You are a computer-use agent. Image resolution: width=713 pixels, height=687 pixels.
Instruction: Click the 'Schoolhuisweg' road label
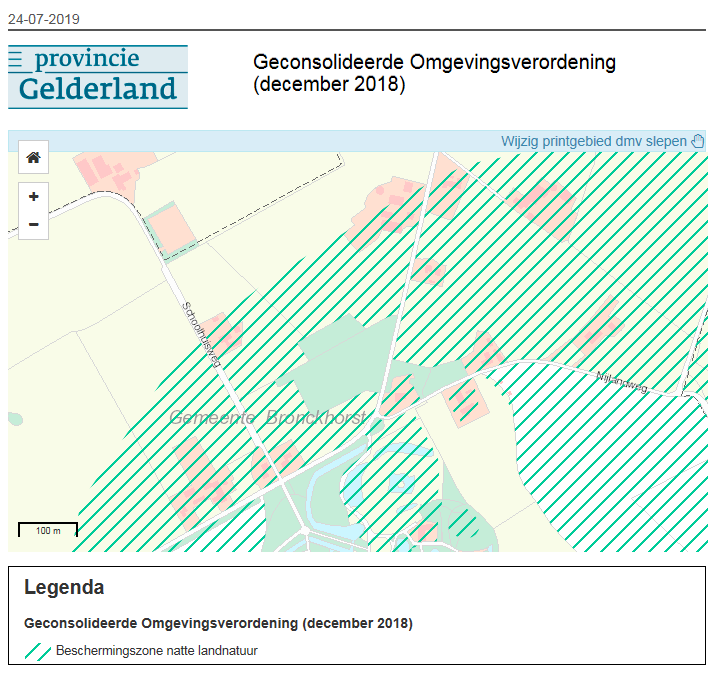(201, 334)
